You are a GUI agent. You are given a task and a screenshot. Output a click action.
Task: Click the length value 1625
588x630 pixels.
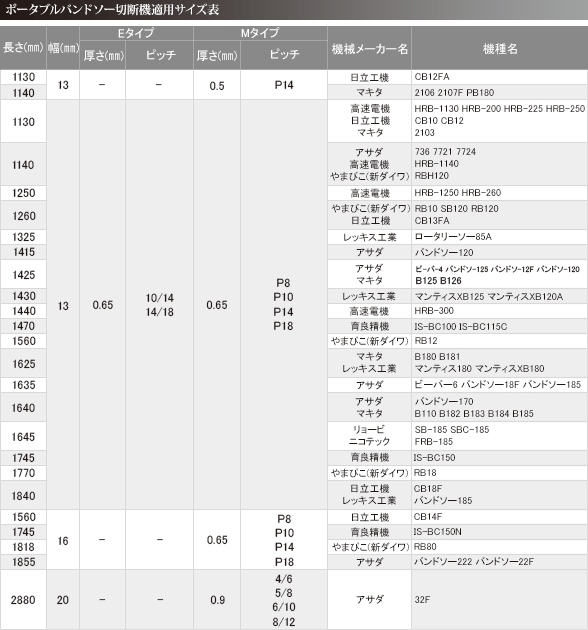(24, 364)
